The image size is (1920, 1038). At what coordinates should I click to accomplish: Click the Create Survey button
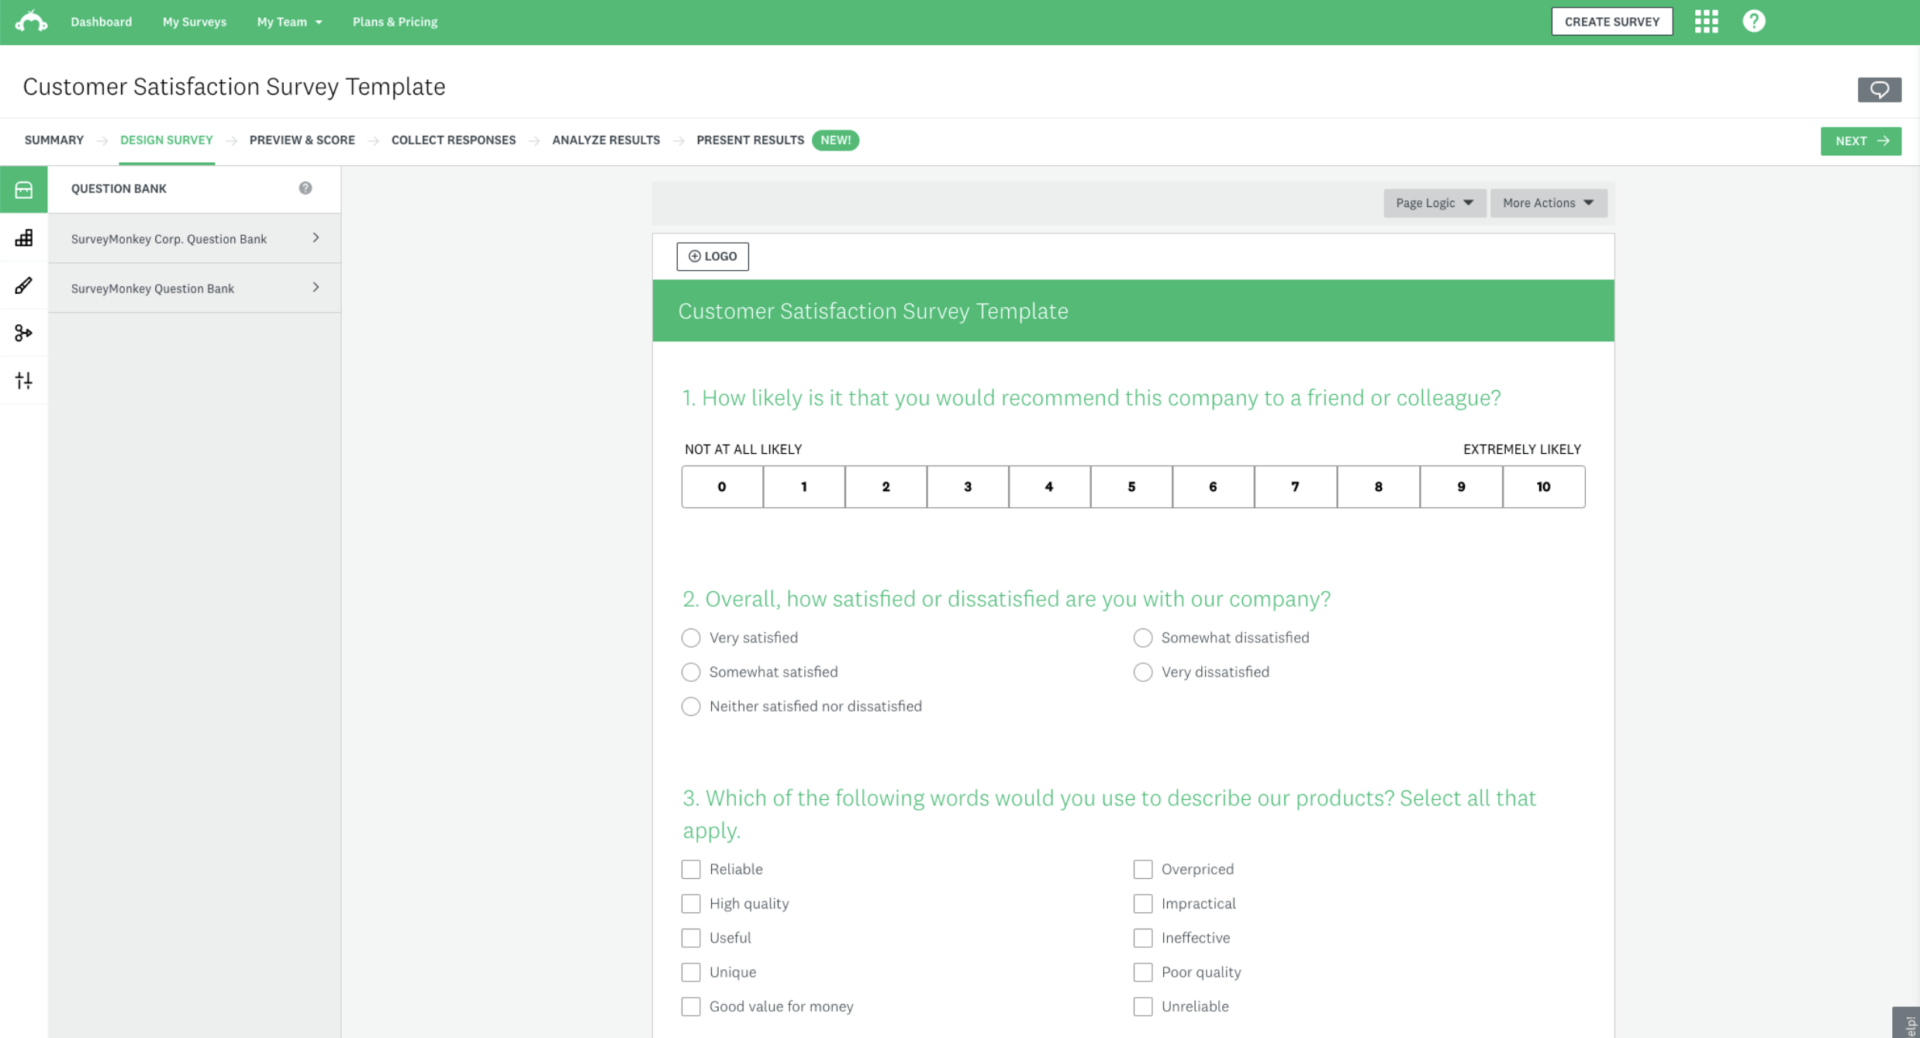pos(1611,21)
